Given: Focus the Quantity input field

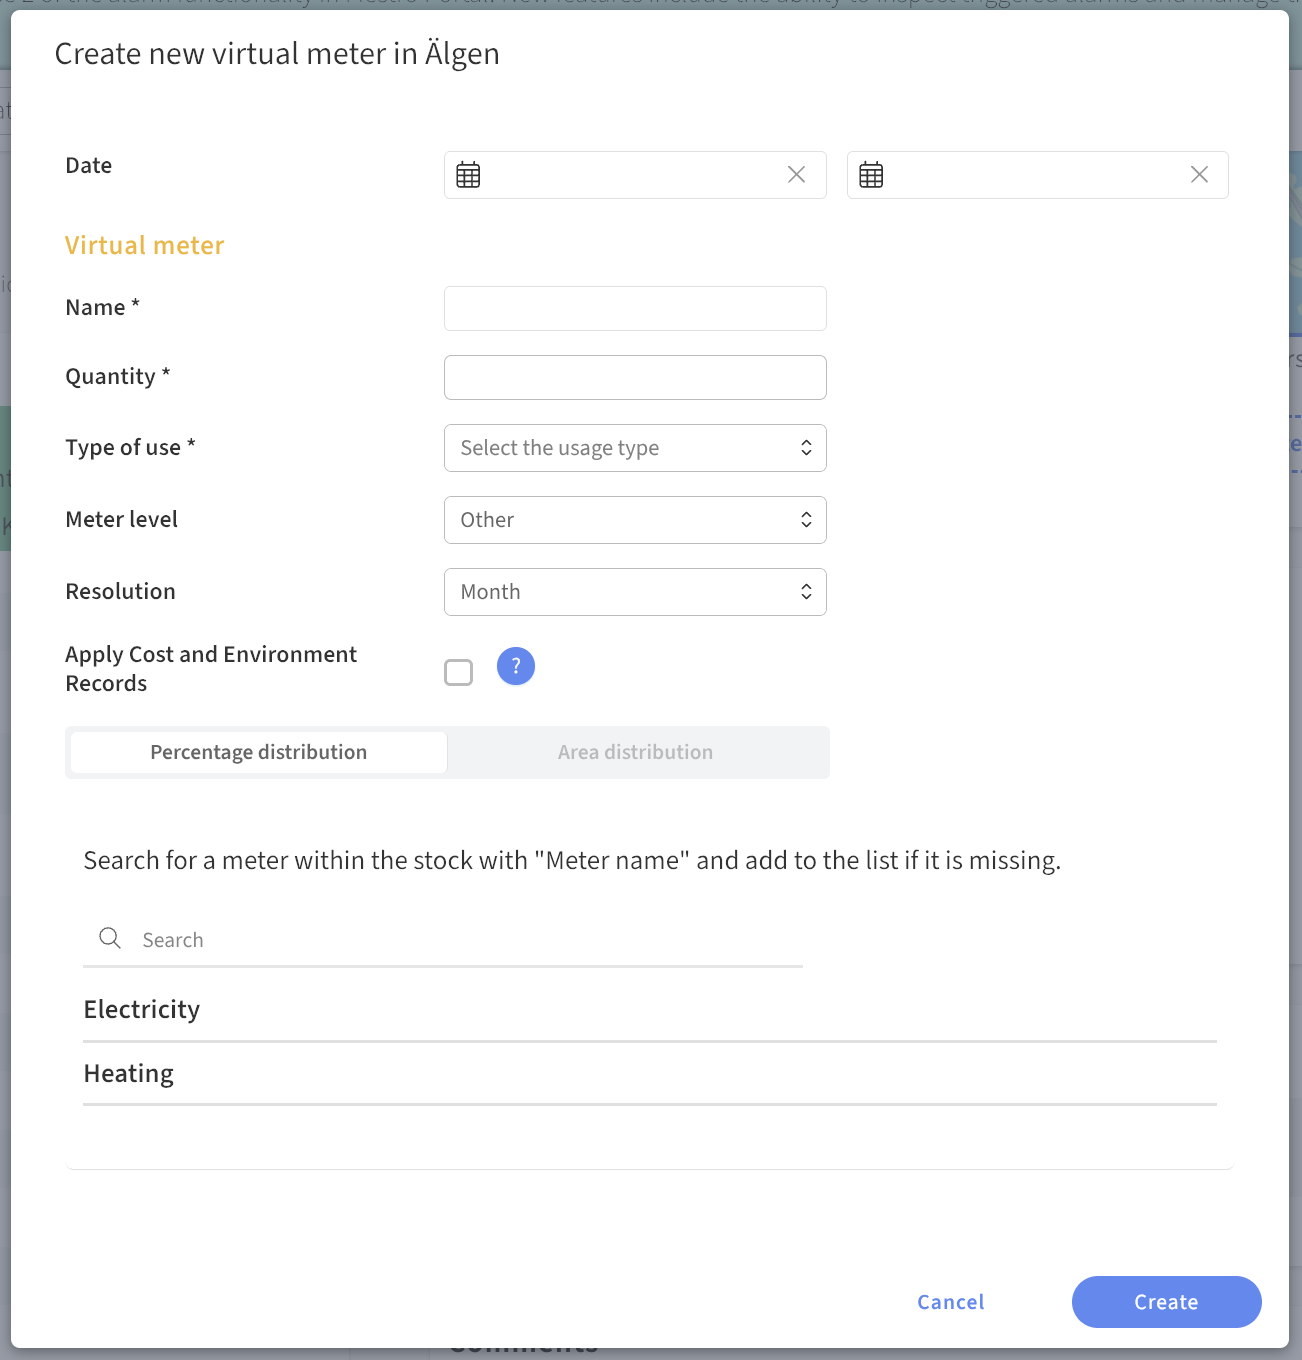Looking at the screenshot, I should pos(635,377).
